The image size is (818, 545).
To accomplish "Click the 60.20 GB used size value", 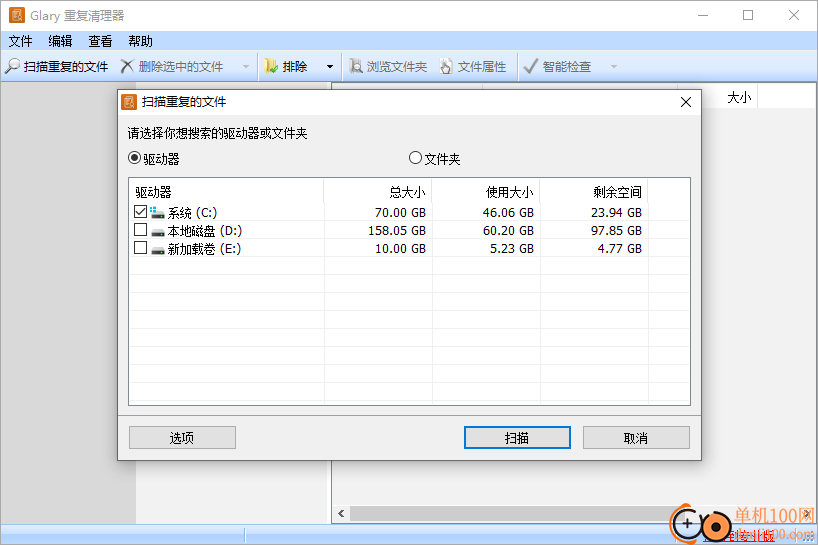I will 508,231.
